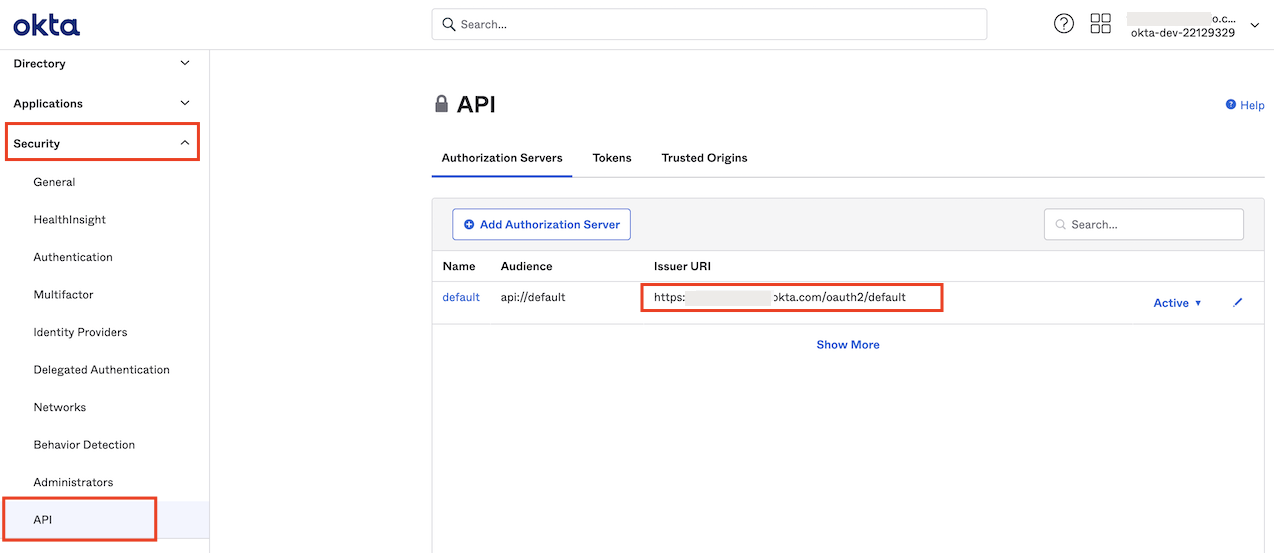The height and width of the screenshot is (553, 1274).
Task: Click the Help link icon
Action: point(1231,105)
